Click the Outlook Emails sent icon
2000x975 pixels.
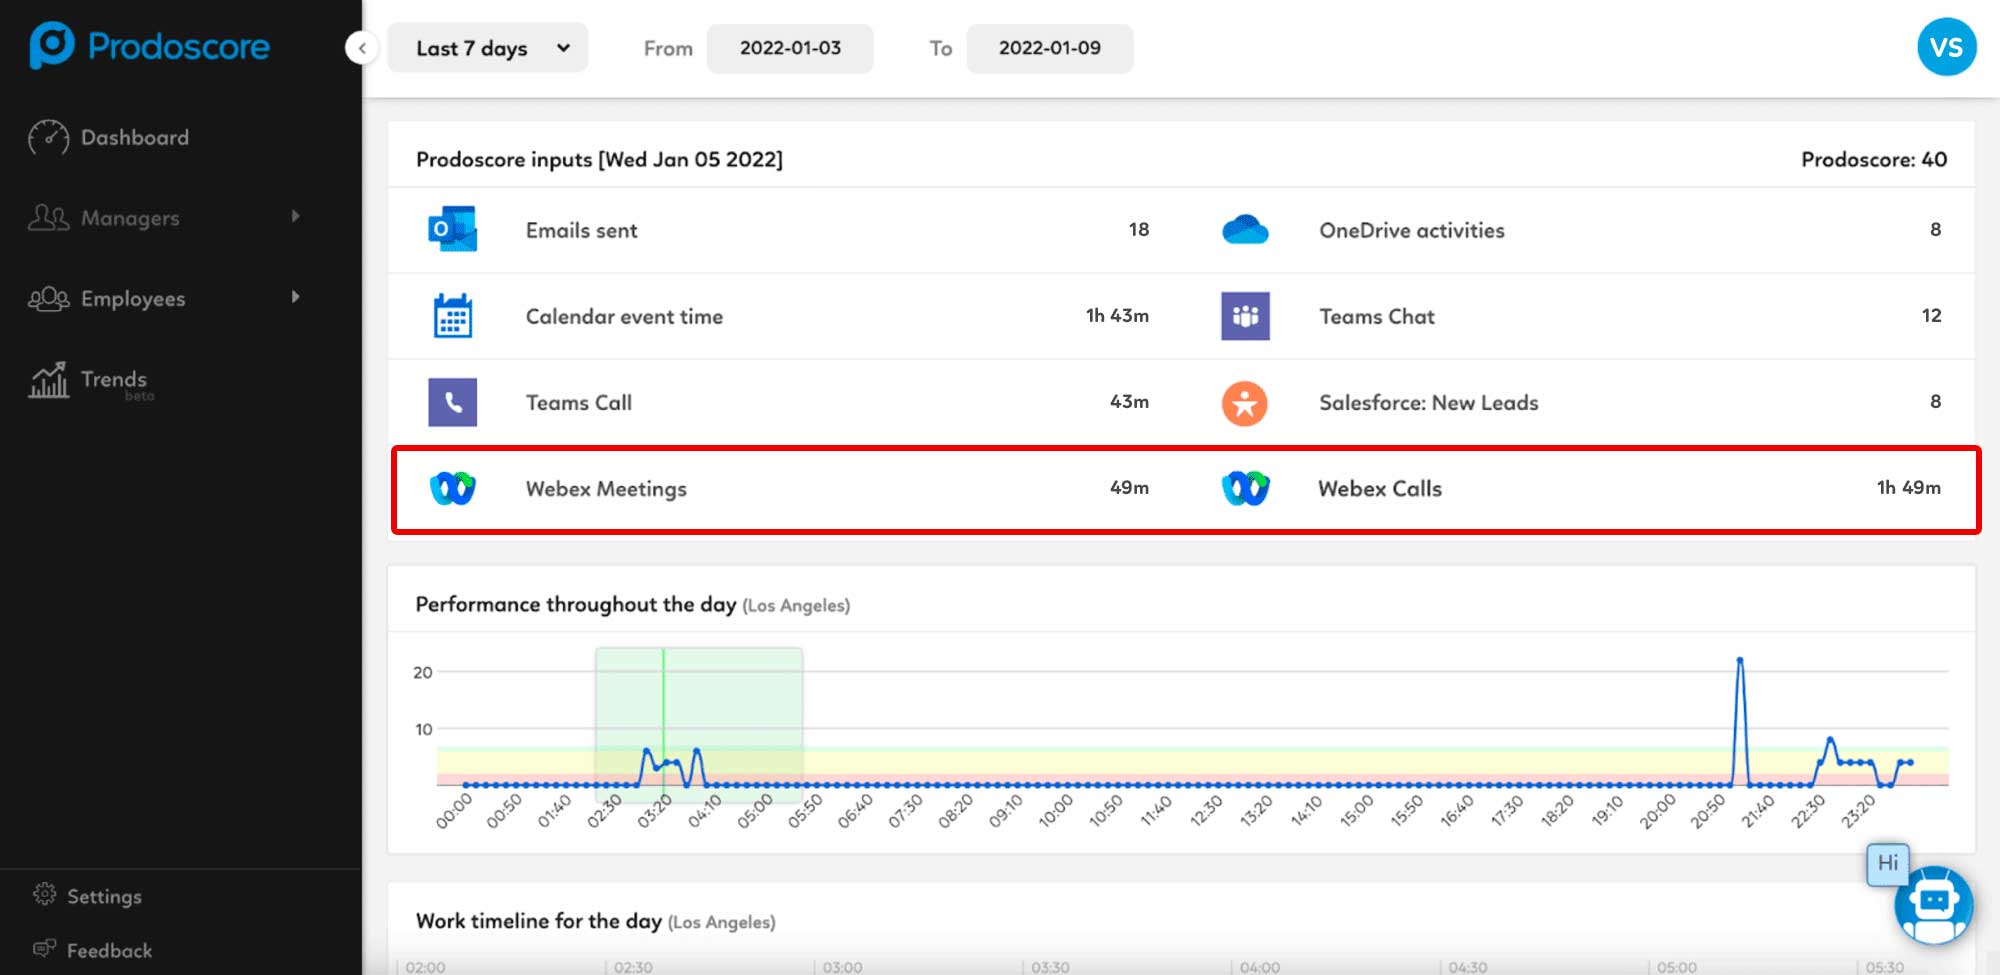click(452, 229)
